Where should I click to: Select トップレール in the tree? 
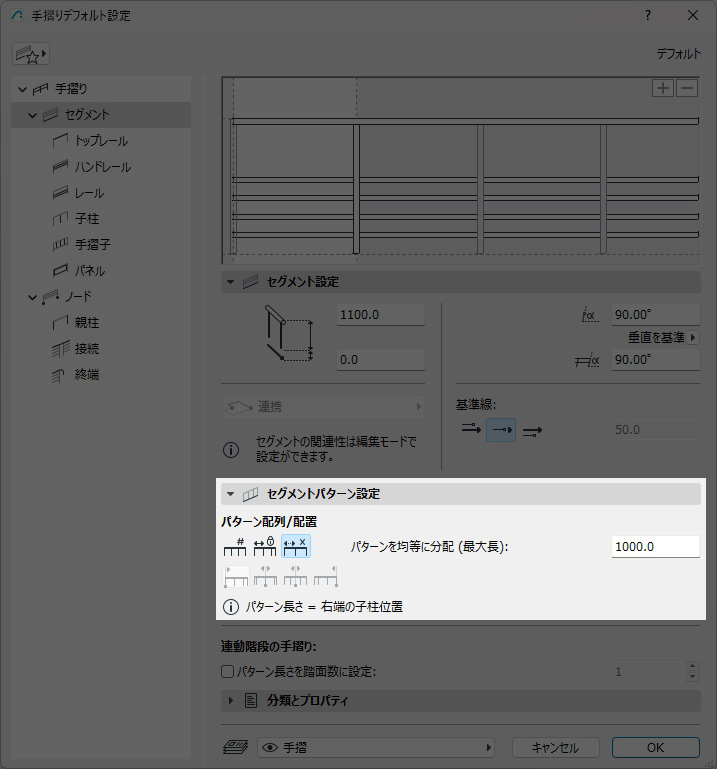tap(101, 141)
